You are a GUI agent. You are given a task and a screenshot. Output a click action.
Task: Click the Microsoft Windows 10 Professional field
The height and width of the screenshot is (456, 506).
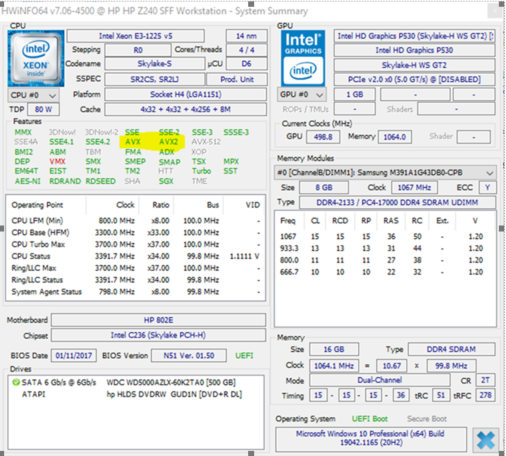coord(371,438)
